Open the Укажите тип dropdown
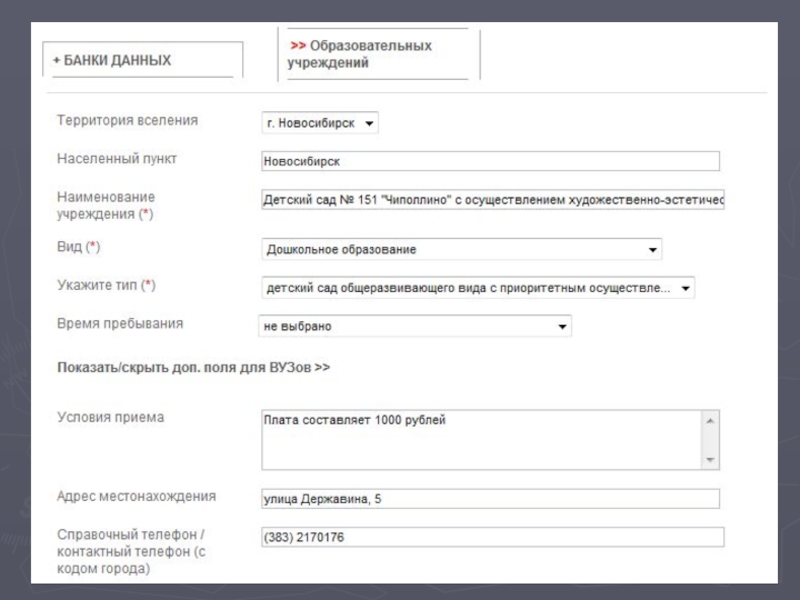Image resolution: width=800 pixels, height=600 pixels. [477, 288]
